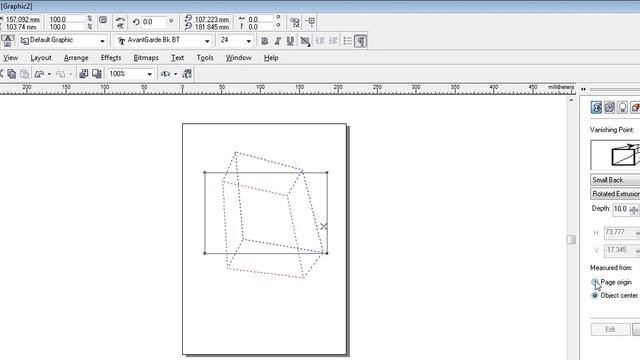The image size is (640, 360).
Task: Click the horizontal scale percent field
Action: click(65, 19)
